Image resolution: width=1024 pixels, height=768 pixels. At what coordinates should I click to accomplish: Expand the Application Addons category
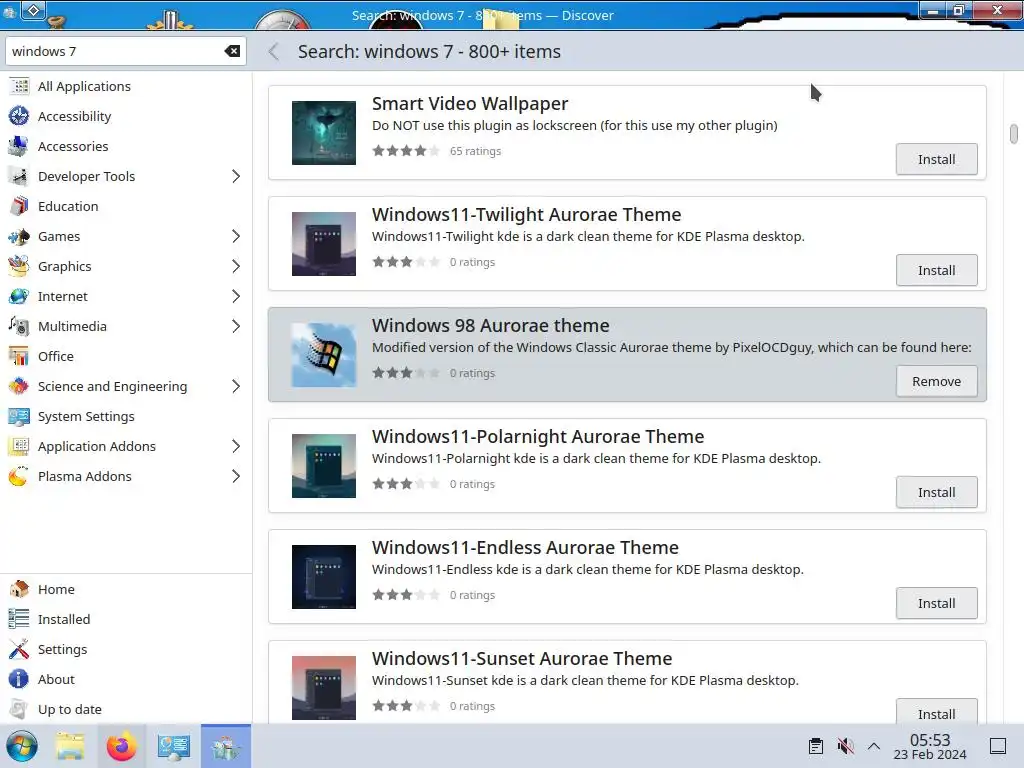236,447
